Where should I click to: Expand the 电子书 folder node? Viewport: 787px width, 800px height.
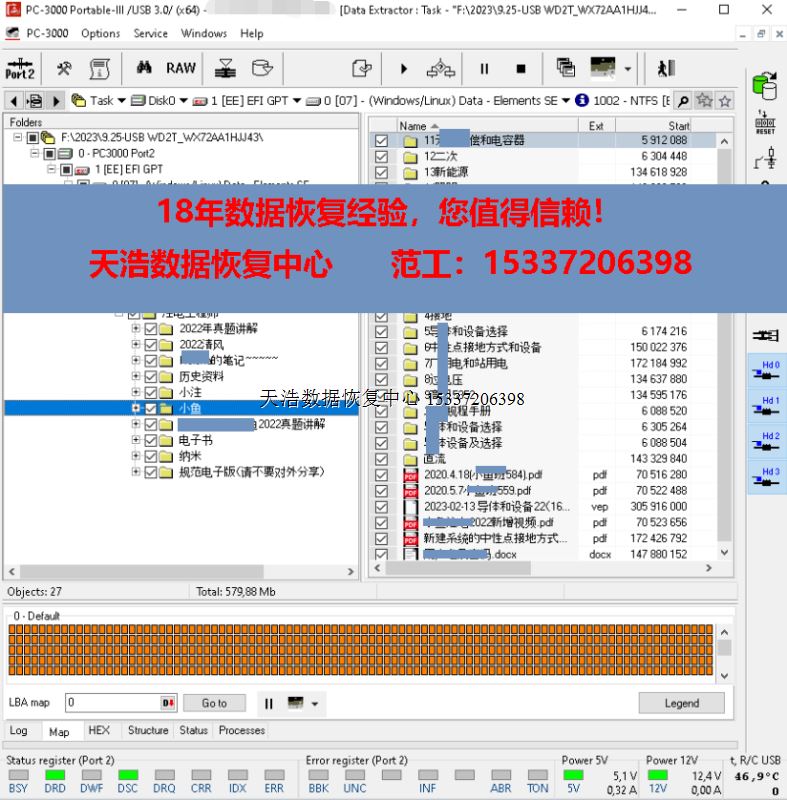pos(136,440)
